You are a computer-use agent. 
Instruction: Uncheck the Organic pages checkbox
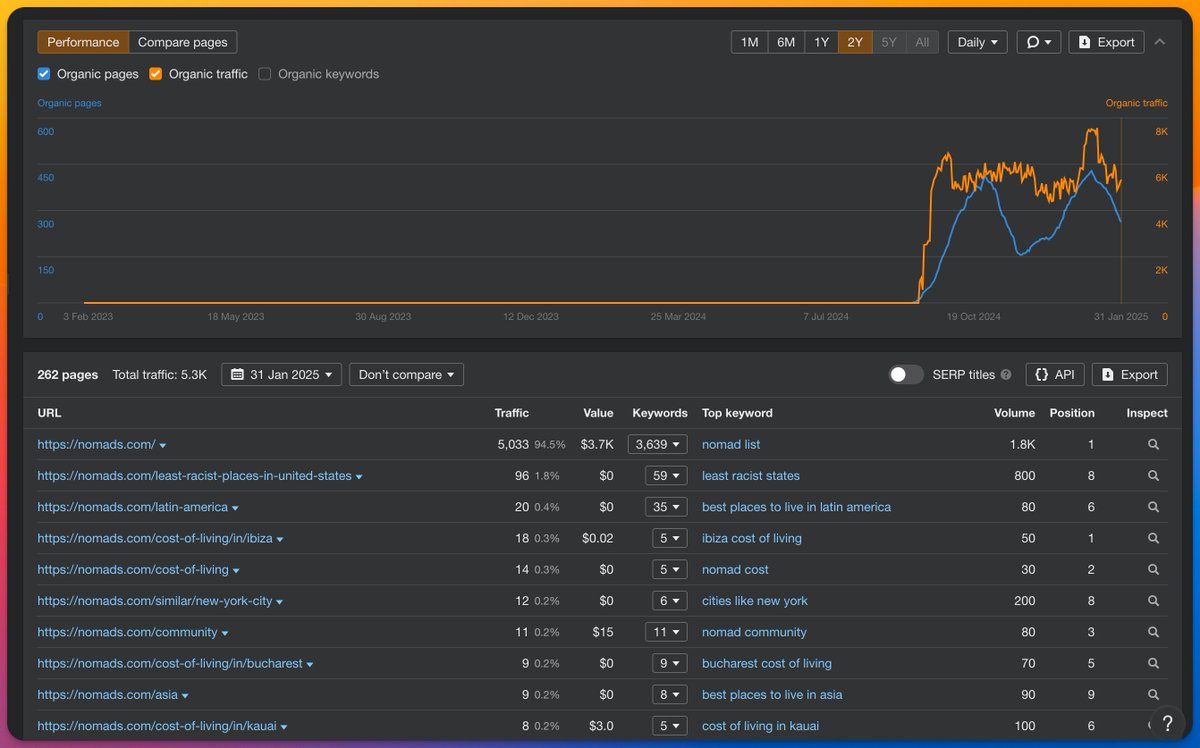[x=44, y=74]
